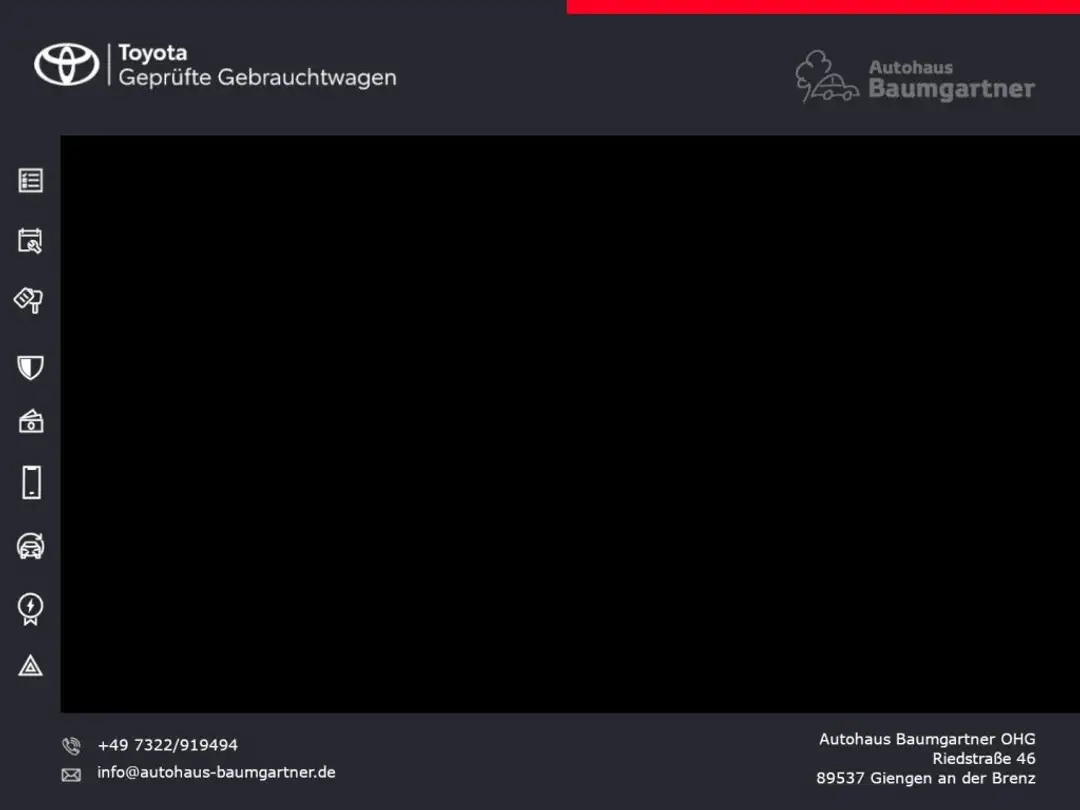Image resolution: width=1080 pixels, height=810 pixels.
Task: Click the info@autohaus-baumgartner.de email address
Action: [x=216, y=772]
